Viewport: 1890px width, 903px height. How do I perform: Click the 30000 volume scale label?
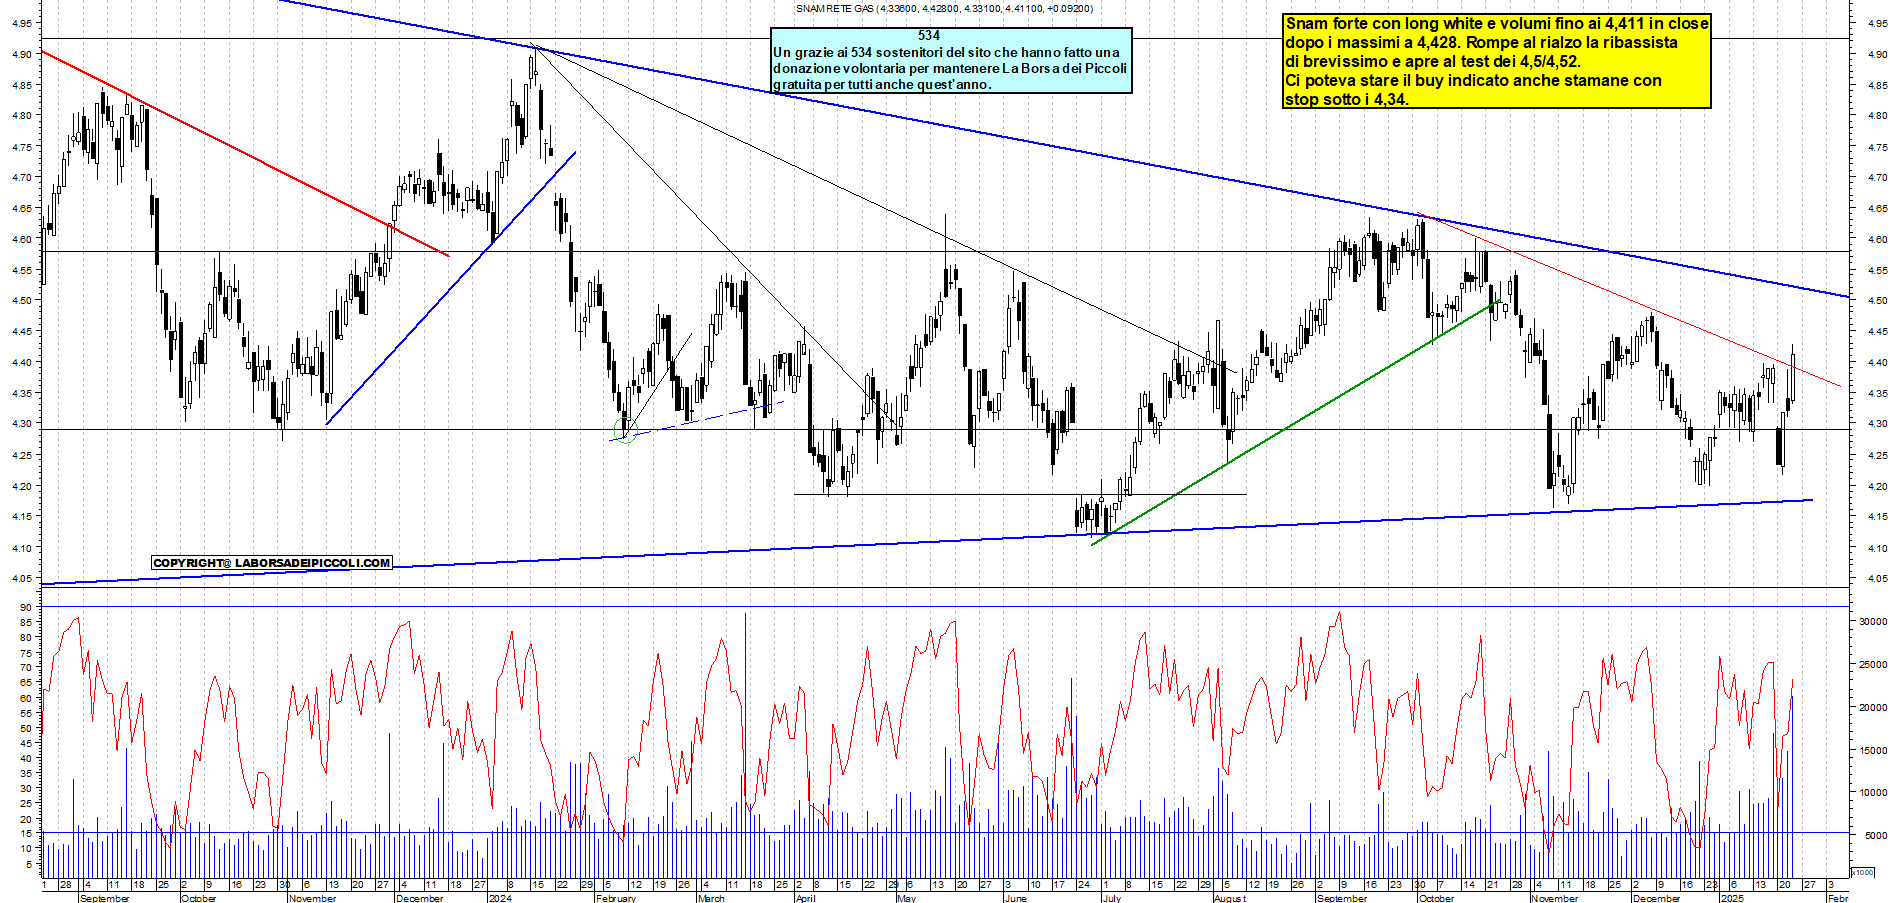[1872, 621]
